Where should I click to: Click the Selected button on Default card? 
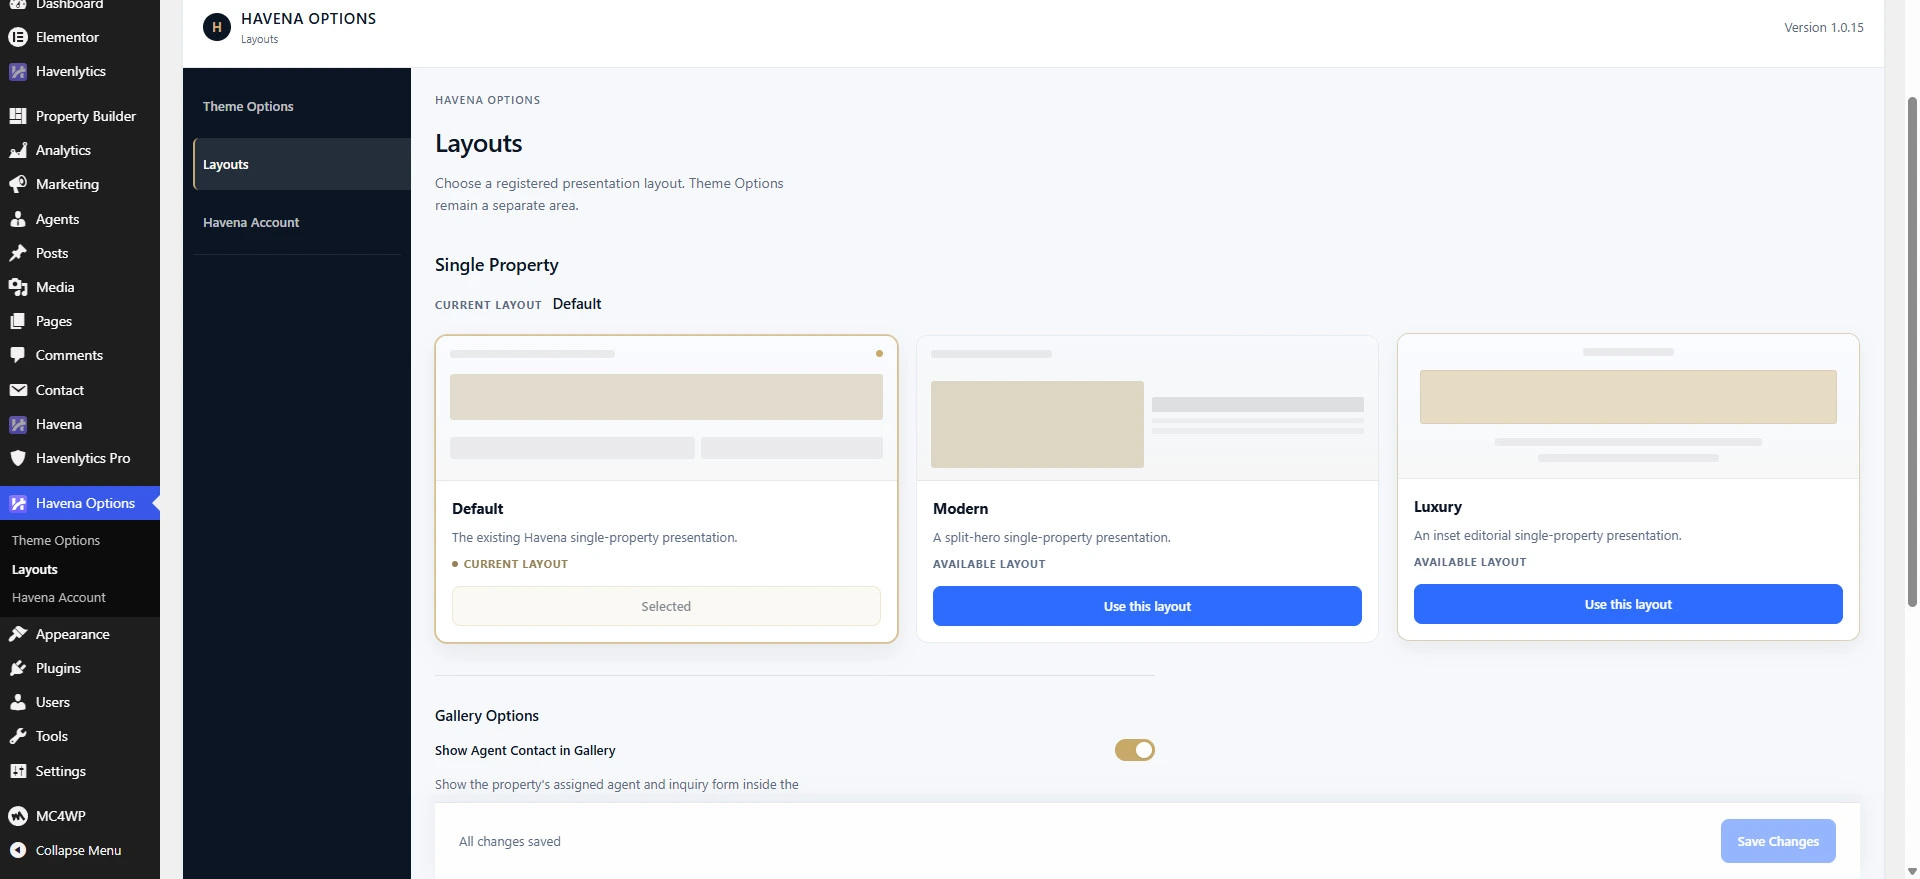coord(666,606)
